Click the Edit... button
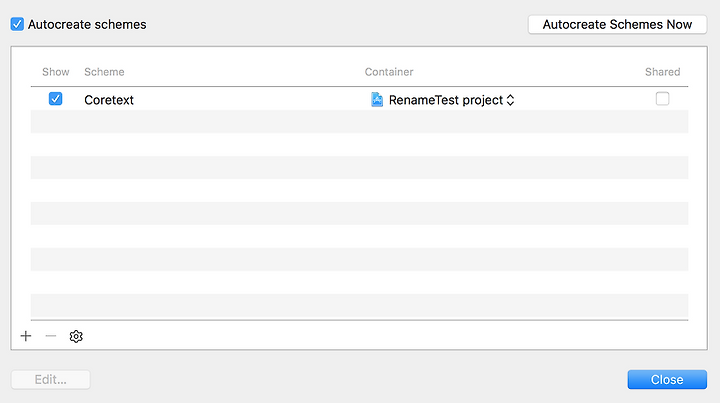720x403 pixels. tap(51, 380)
